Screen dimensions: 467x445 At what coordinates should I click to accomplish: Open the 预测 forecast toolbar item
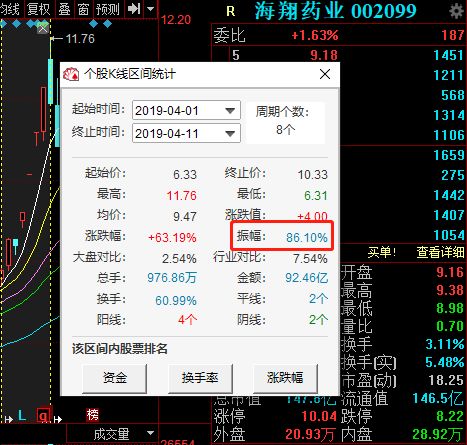[108, 9]
